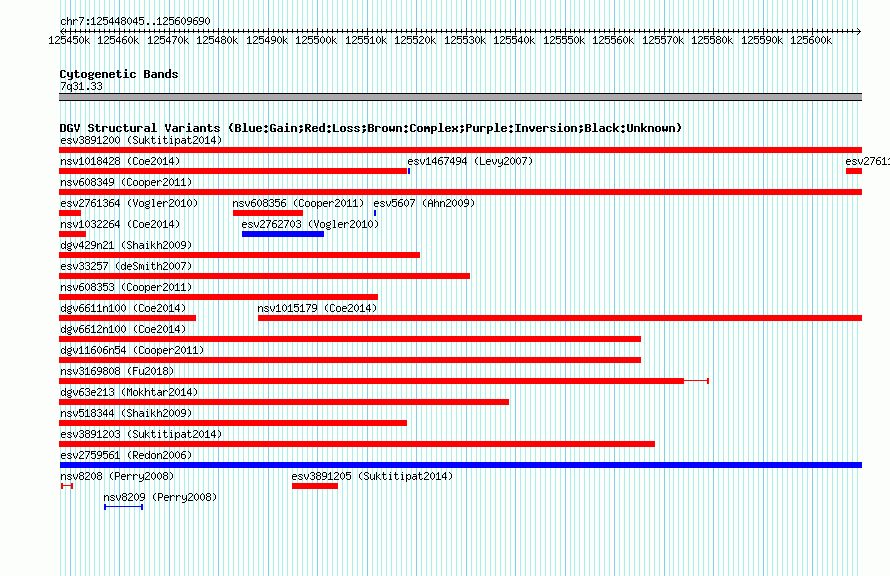Select the nsv608353 (Cooper2011) label
The height and width of the screenshot is (576, 890).
coord(126,287)
